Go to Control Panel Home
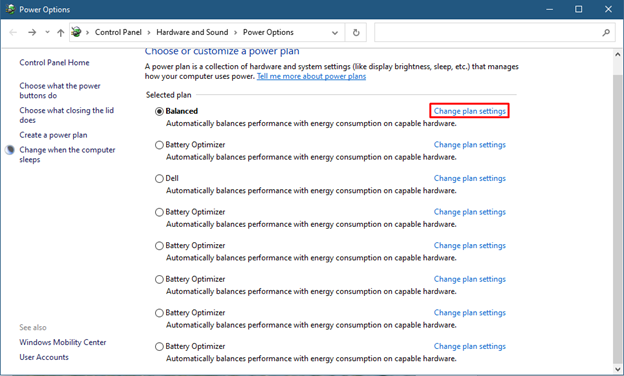Image resolution: width=624 pixels, height=376 pixels. pos(55,62)
